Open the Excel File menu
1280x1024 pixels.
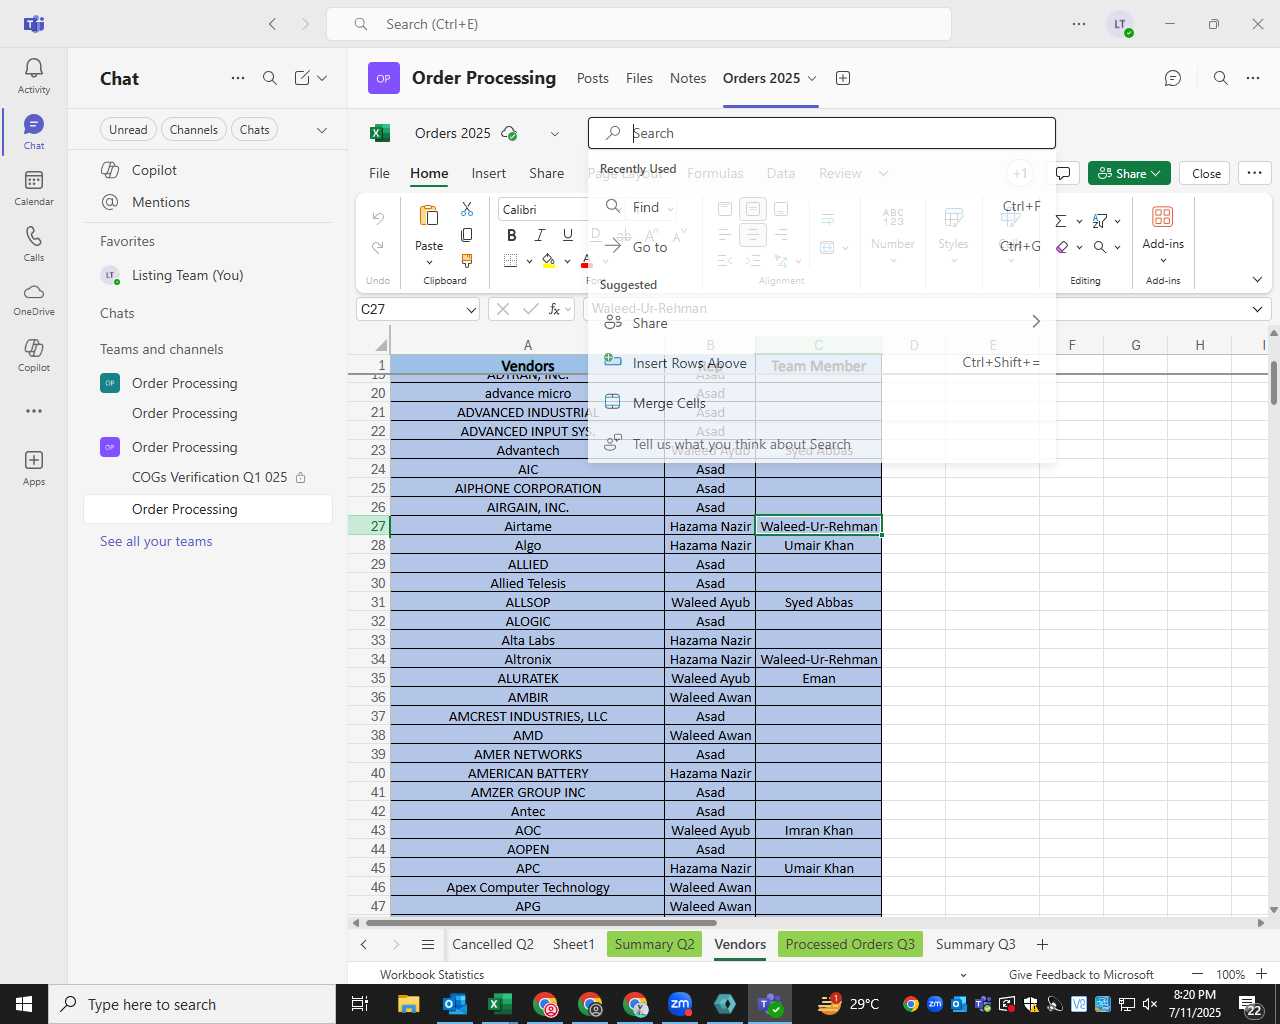[x=379, y=173]
